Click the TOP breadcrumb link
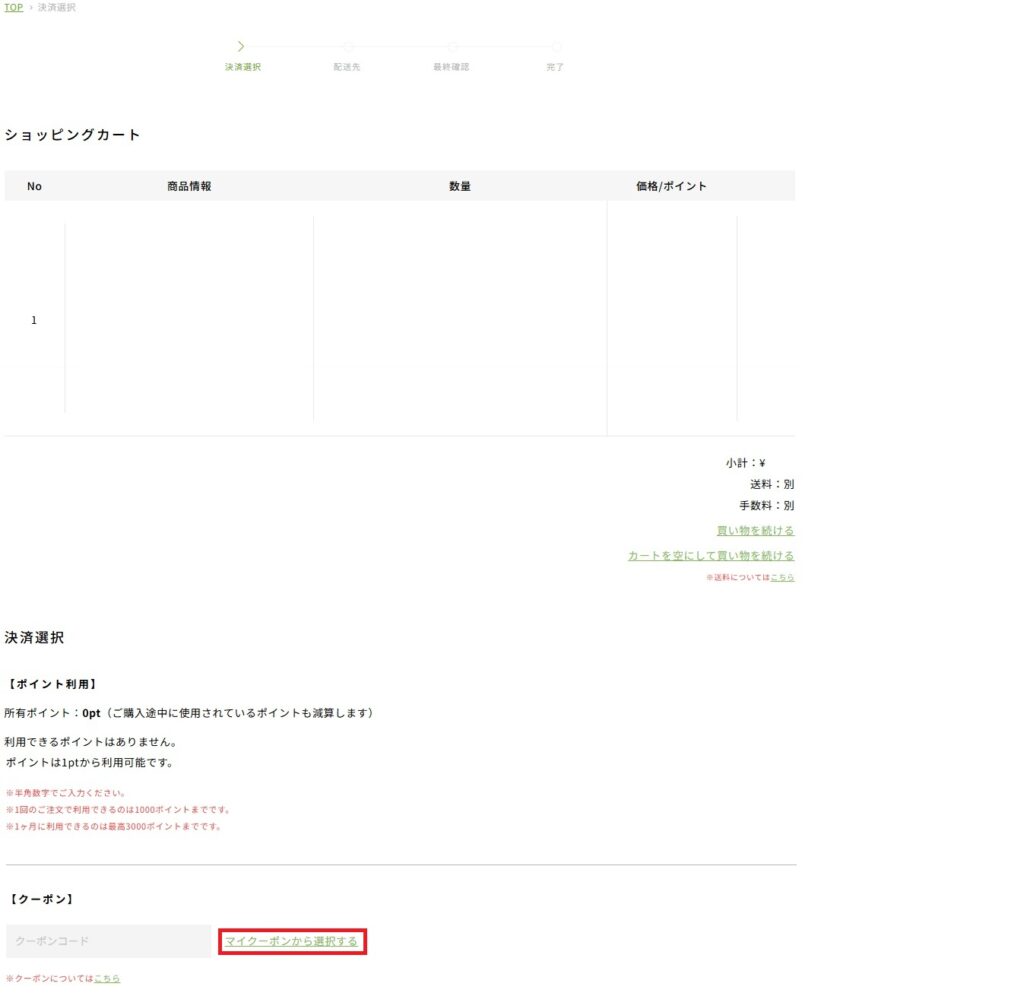 click(13, 7)
